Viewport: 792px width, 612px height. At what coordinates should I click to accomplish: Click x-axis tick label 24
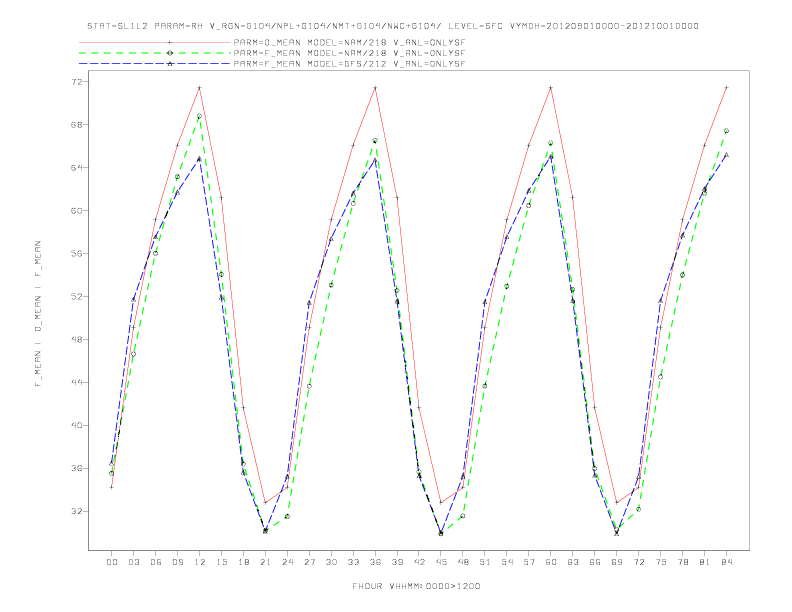(x=287, y=562)
